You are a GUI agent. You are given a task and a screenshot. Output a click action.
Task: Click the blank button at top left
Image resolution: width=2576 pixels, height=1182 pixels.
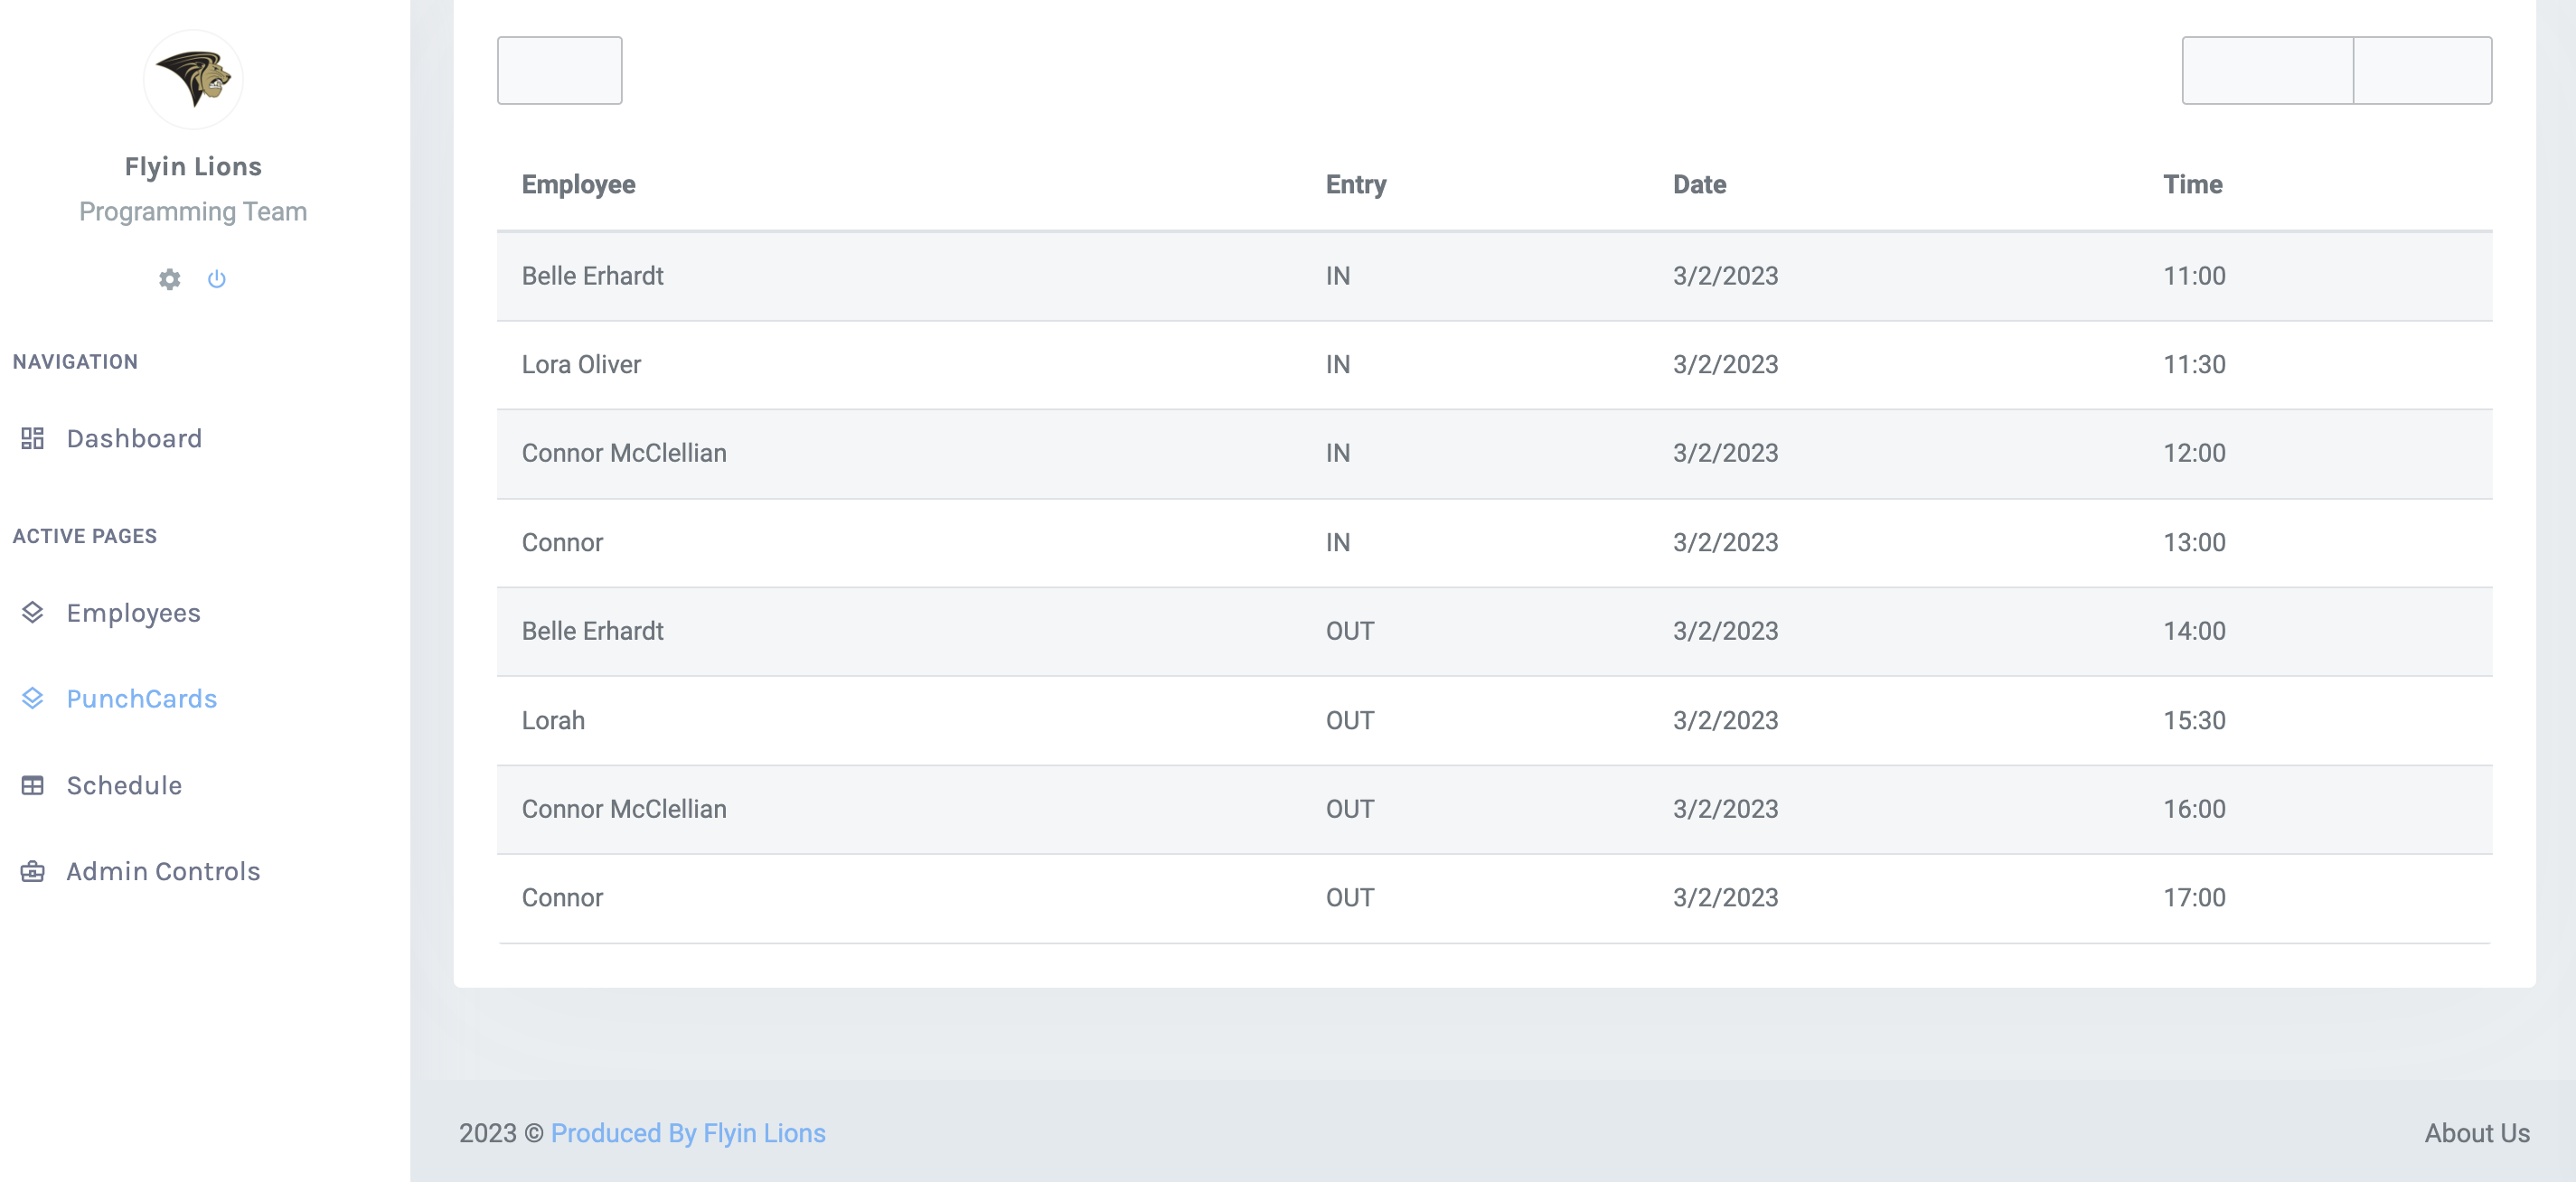(x=559, y=70)
